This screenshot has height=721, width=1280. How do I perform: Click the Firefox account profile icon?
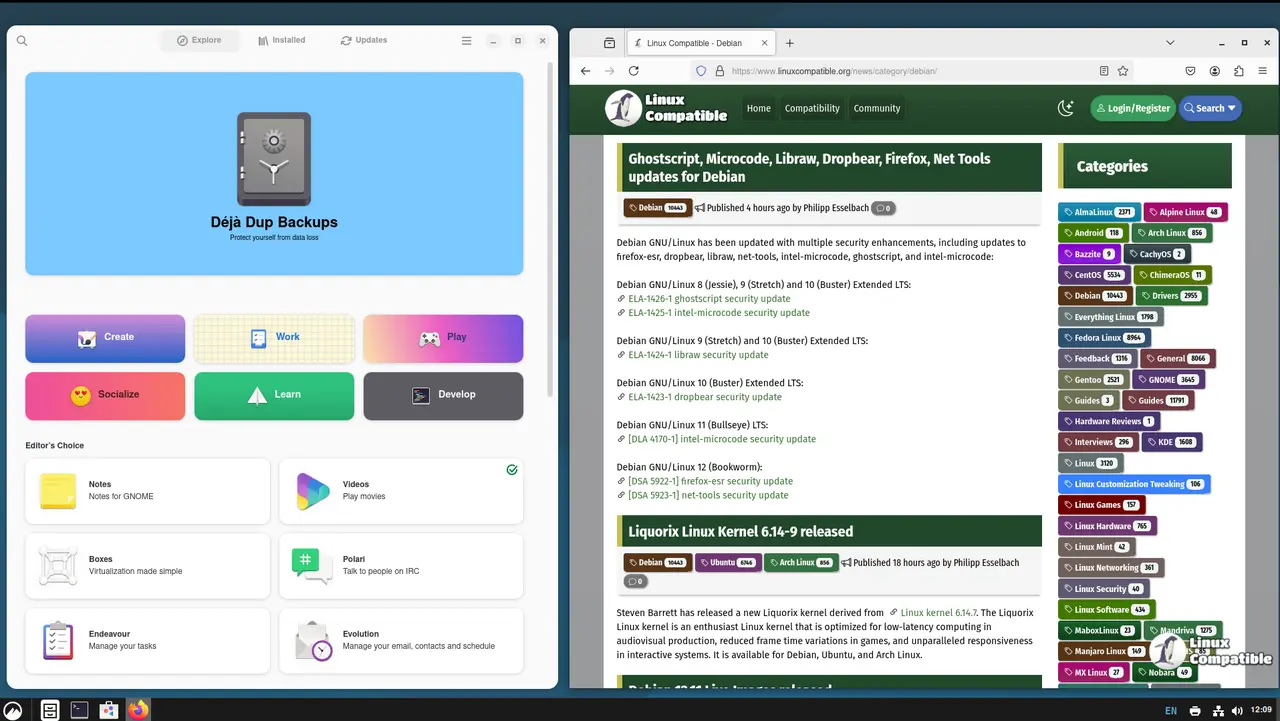(x=1215, y=71)
